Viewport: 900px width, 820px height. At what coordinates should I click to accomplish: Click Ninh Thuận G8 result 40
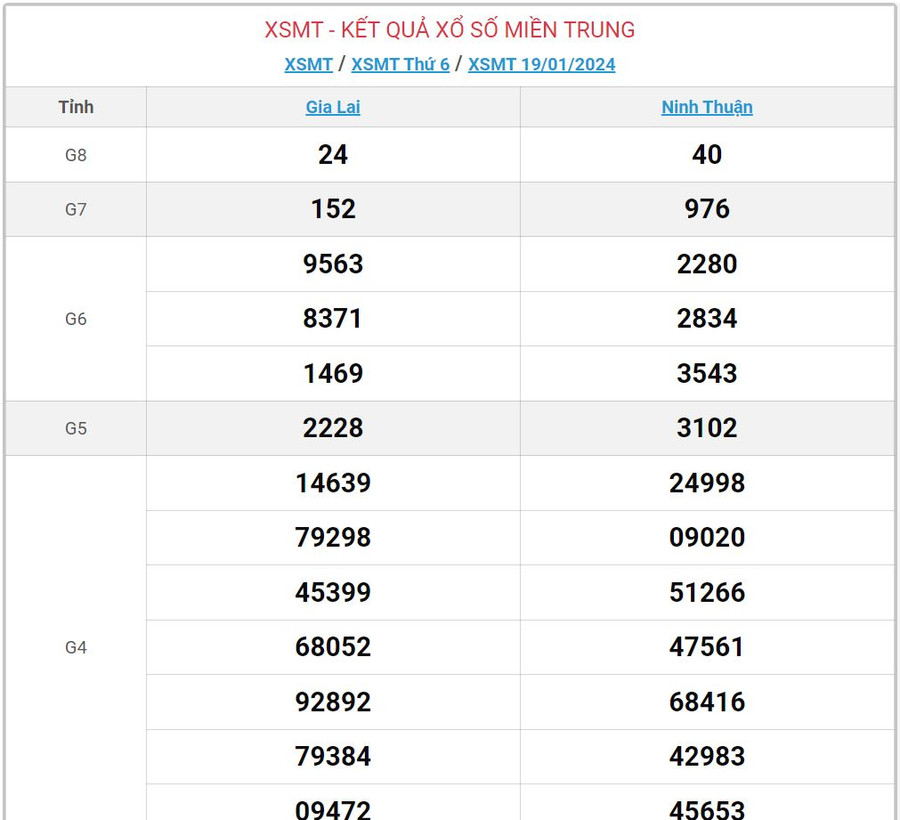[707, 155]
